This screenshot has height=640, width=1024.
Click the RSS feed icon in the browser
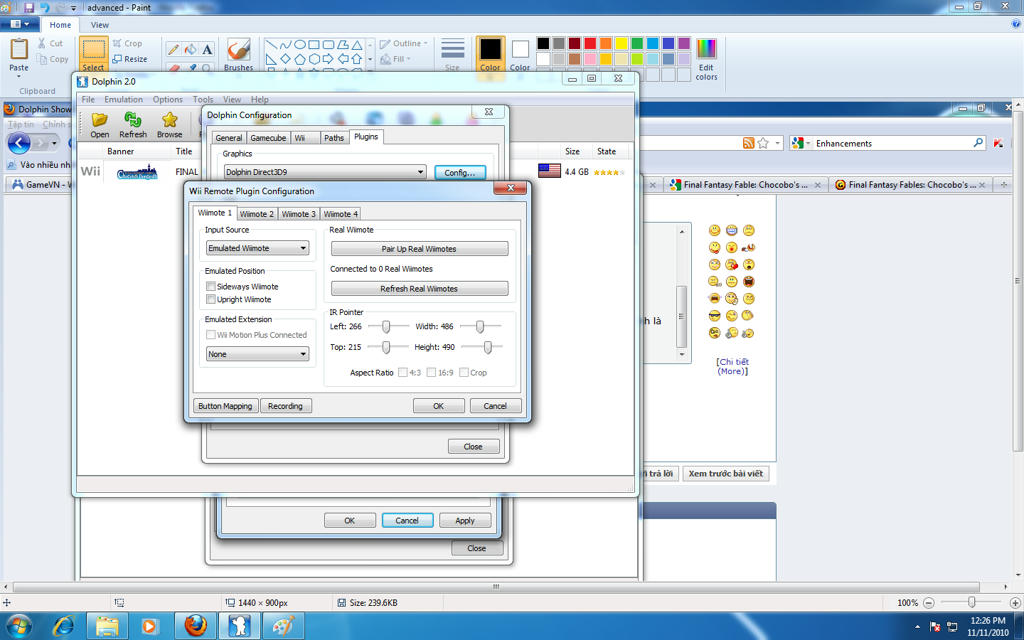748,143
